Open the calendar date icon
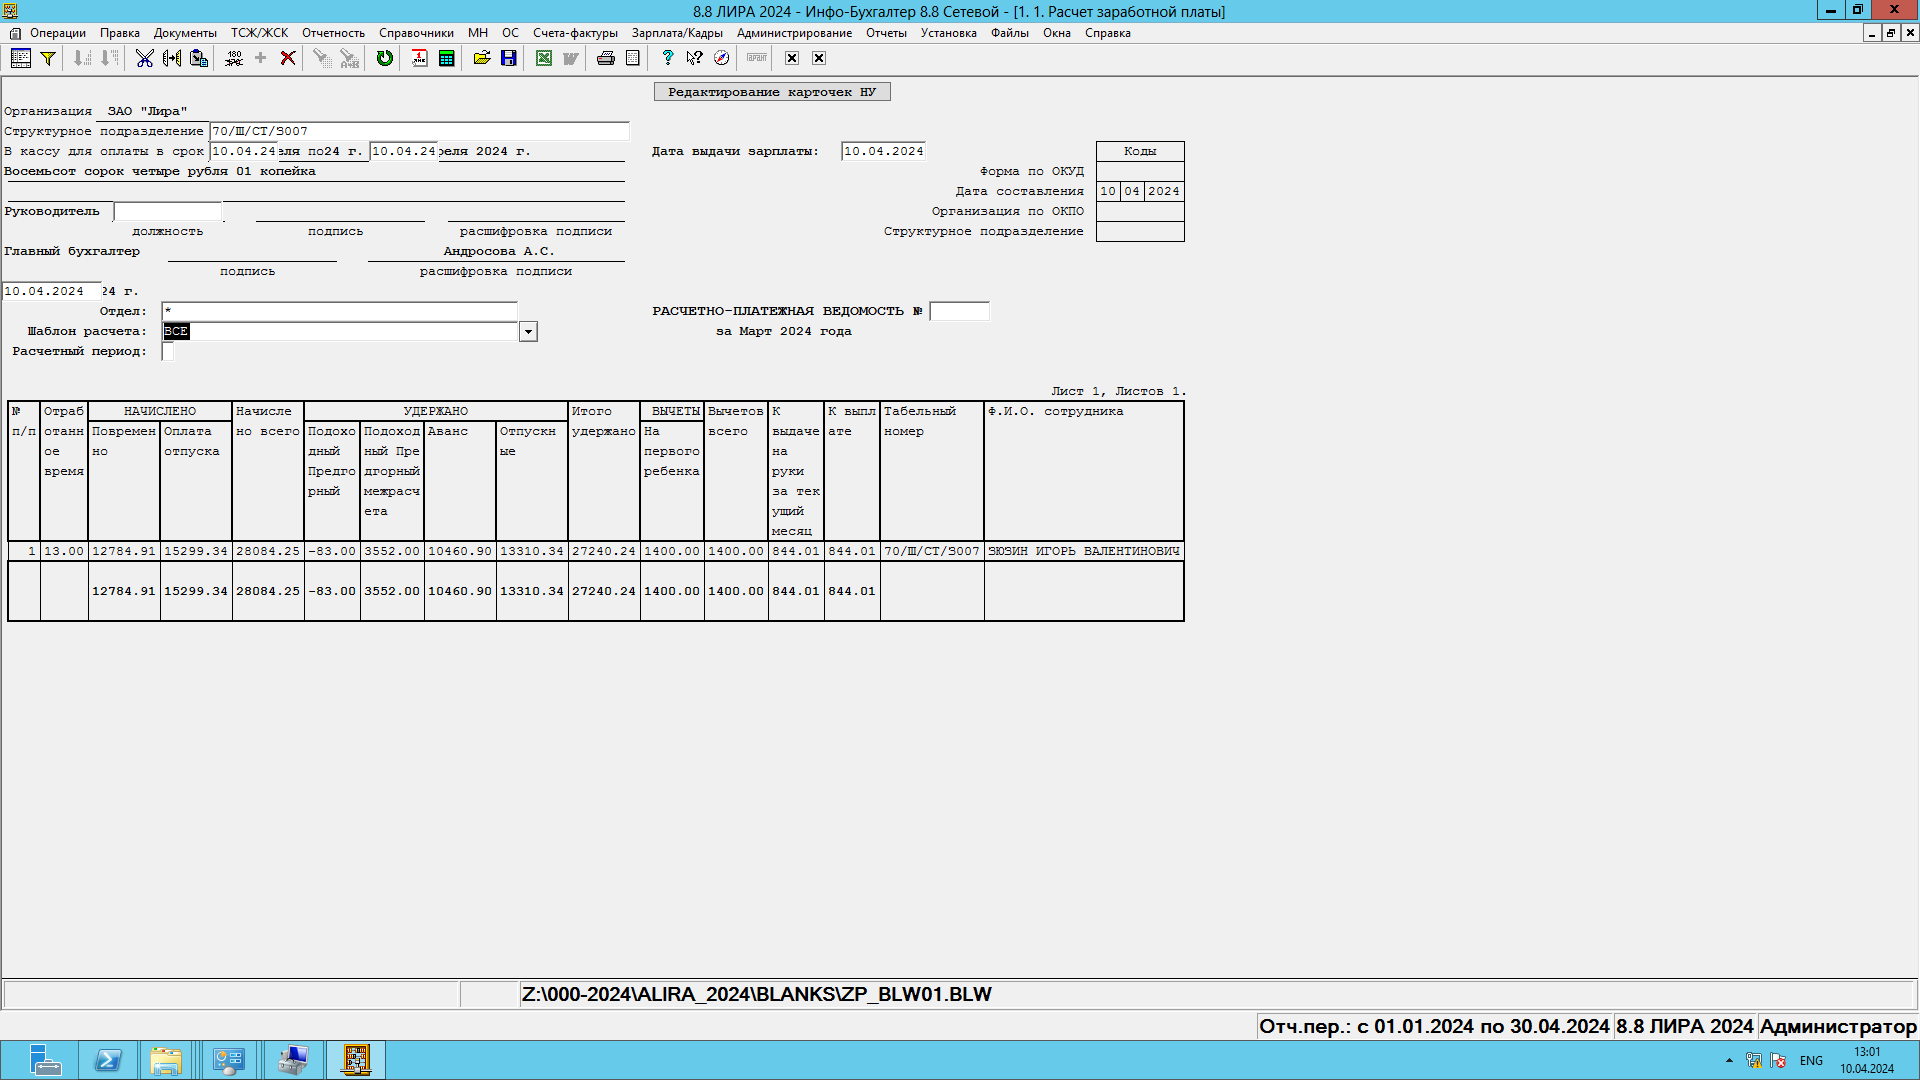Viewport: 1920px width, 1080px height. click(x=419, y=58)
